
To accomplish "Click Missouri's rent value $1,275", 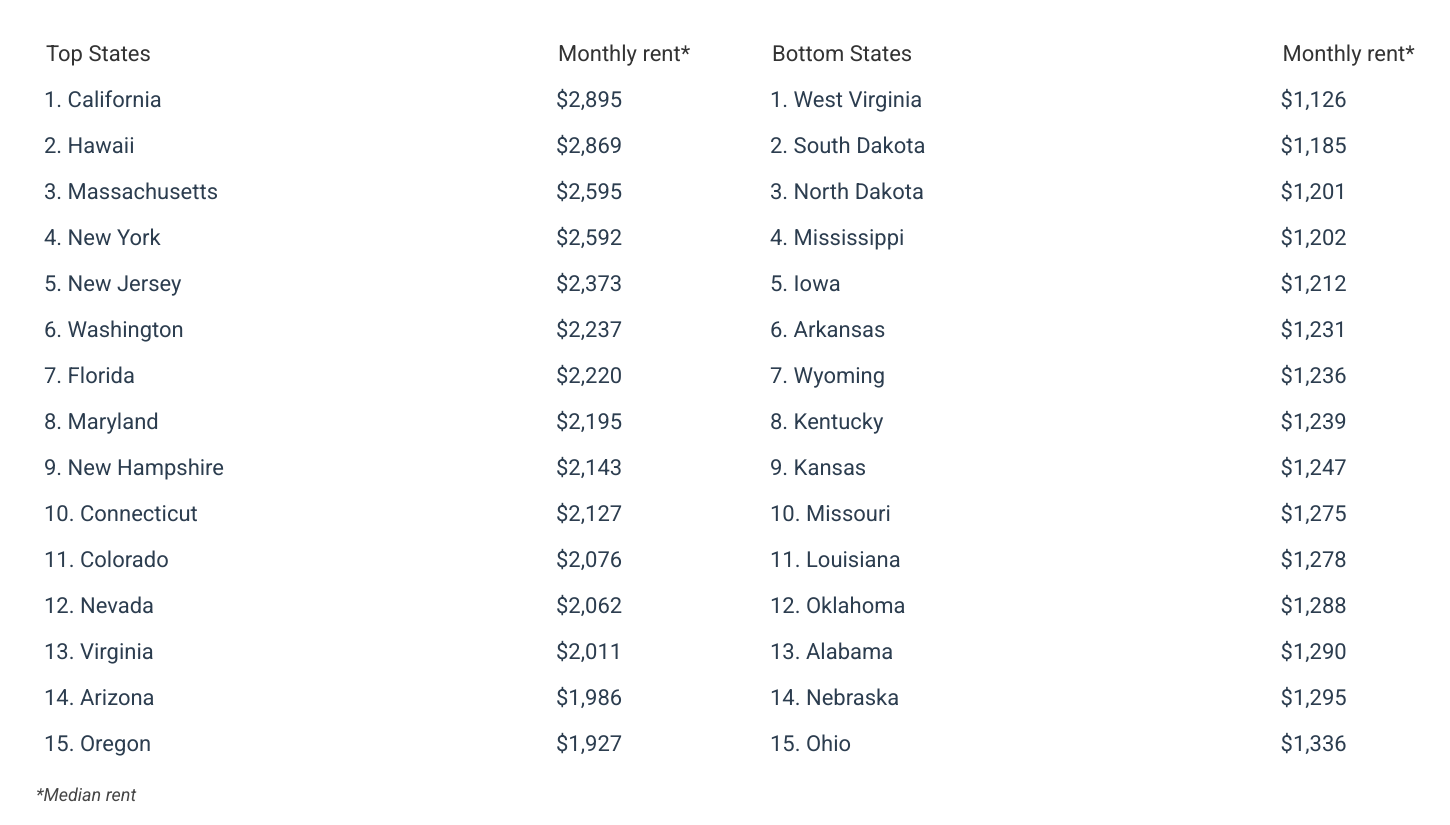I will 1313,514.
